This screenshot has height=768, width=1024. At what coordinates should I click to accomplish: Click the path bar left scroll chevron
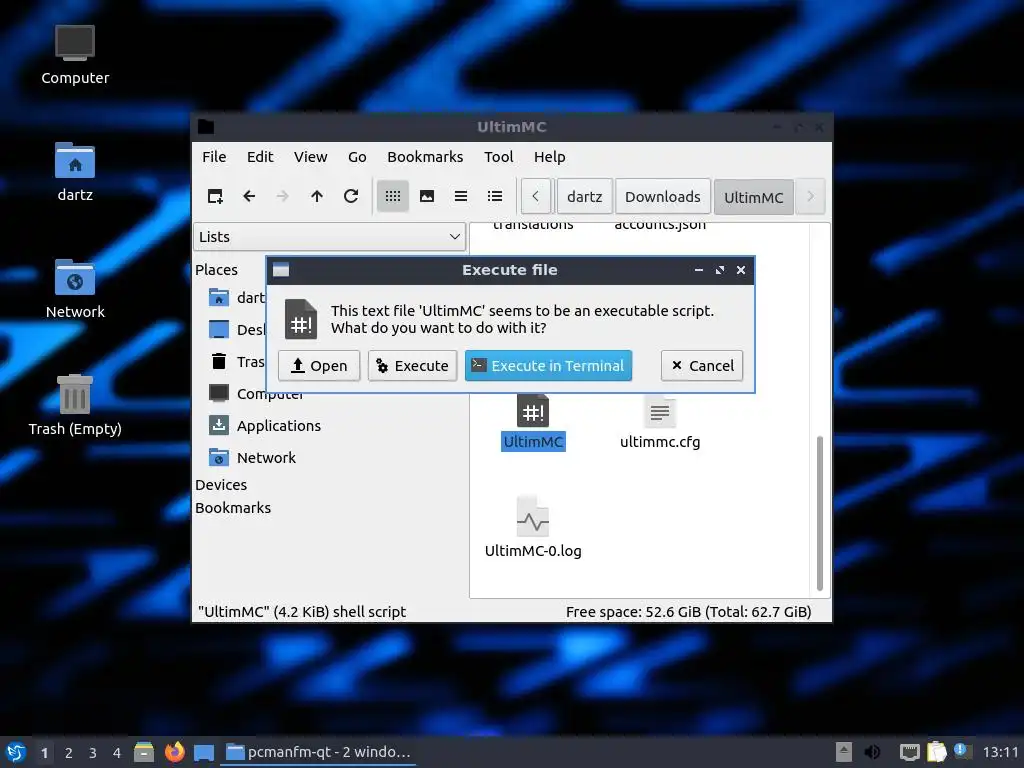tap(536, 196)
